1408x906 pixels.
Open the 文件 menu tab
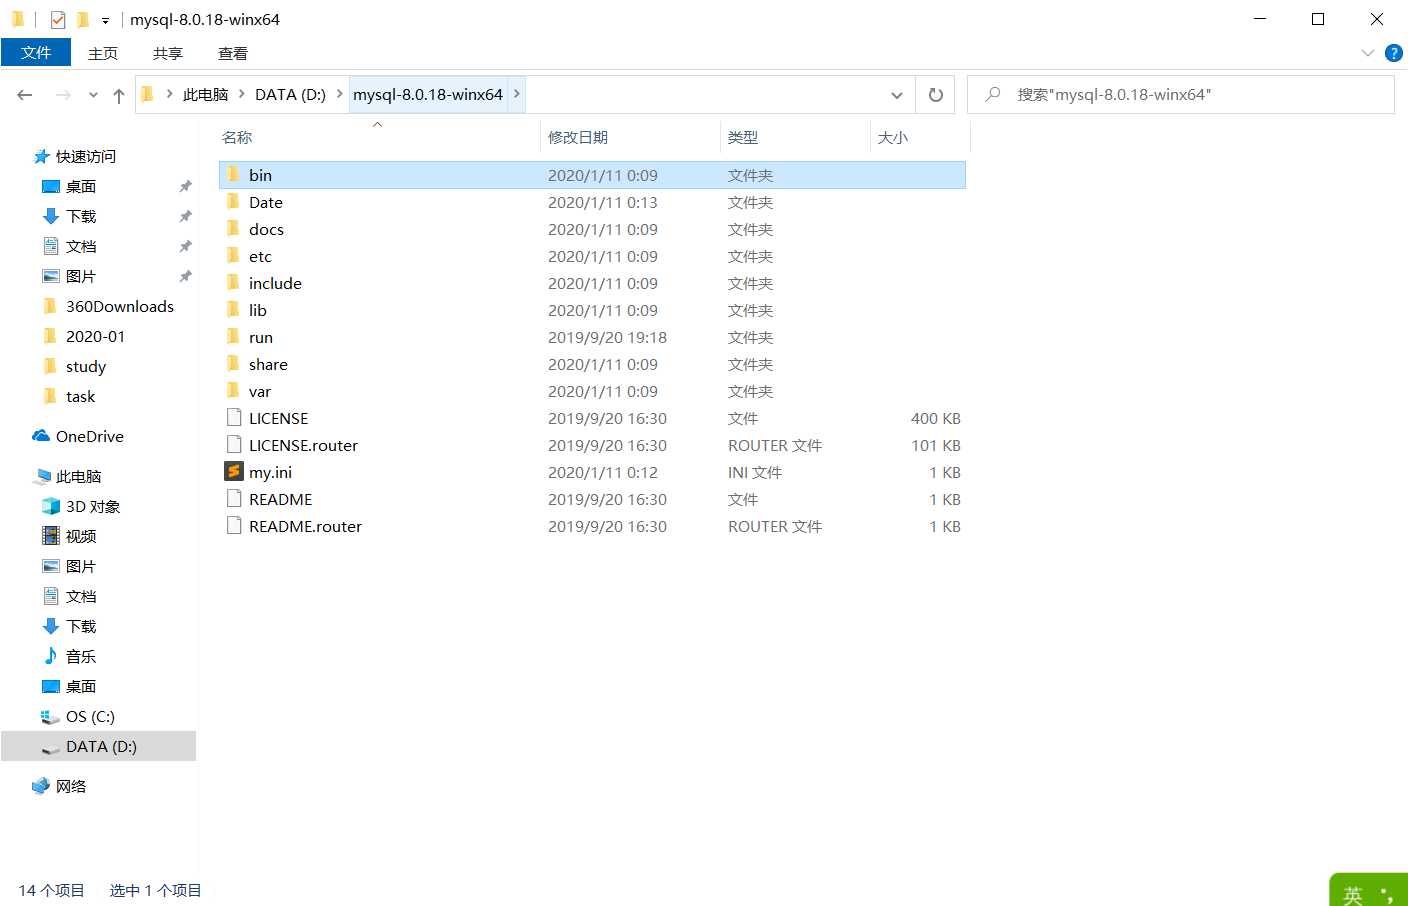point(36,52)
